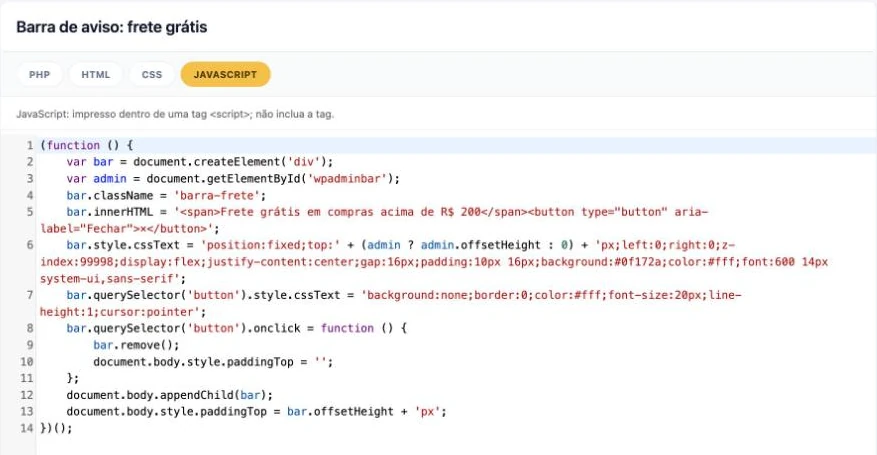Click line 8 with onclick = function
The width and height of the screenshot is (877, 455).
[237, 328]
